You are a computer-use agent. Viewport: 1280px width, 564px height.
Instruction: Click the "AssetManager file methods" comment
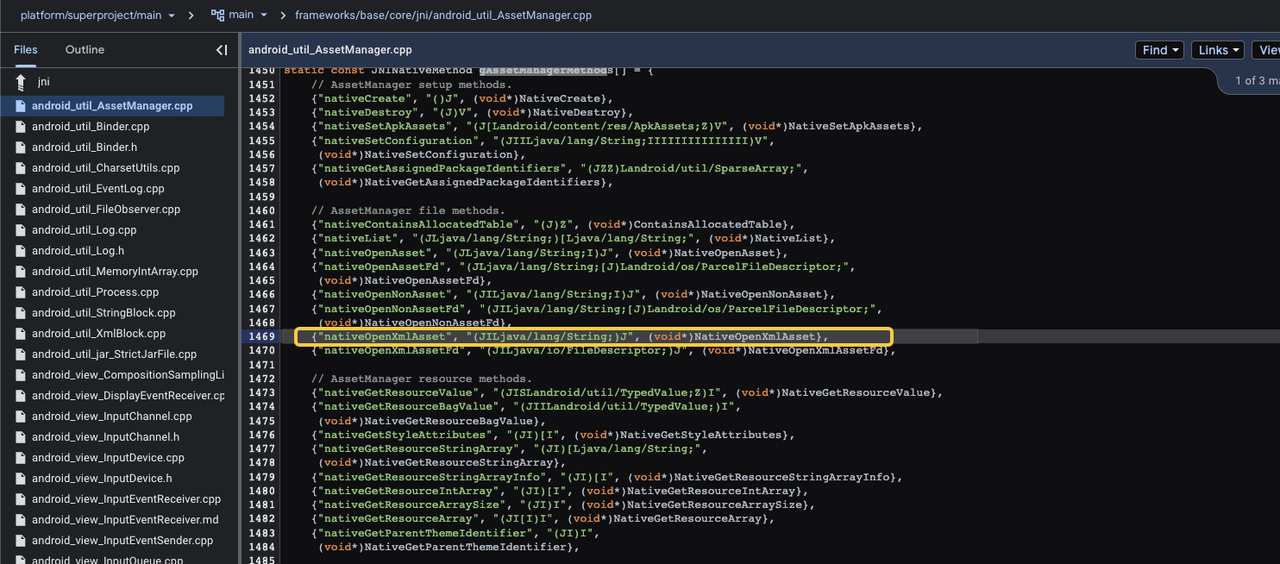click(408, 211)
